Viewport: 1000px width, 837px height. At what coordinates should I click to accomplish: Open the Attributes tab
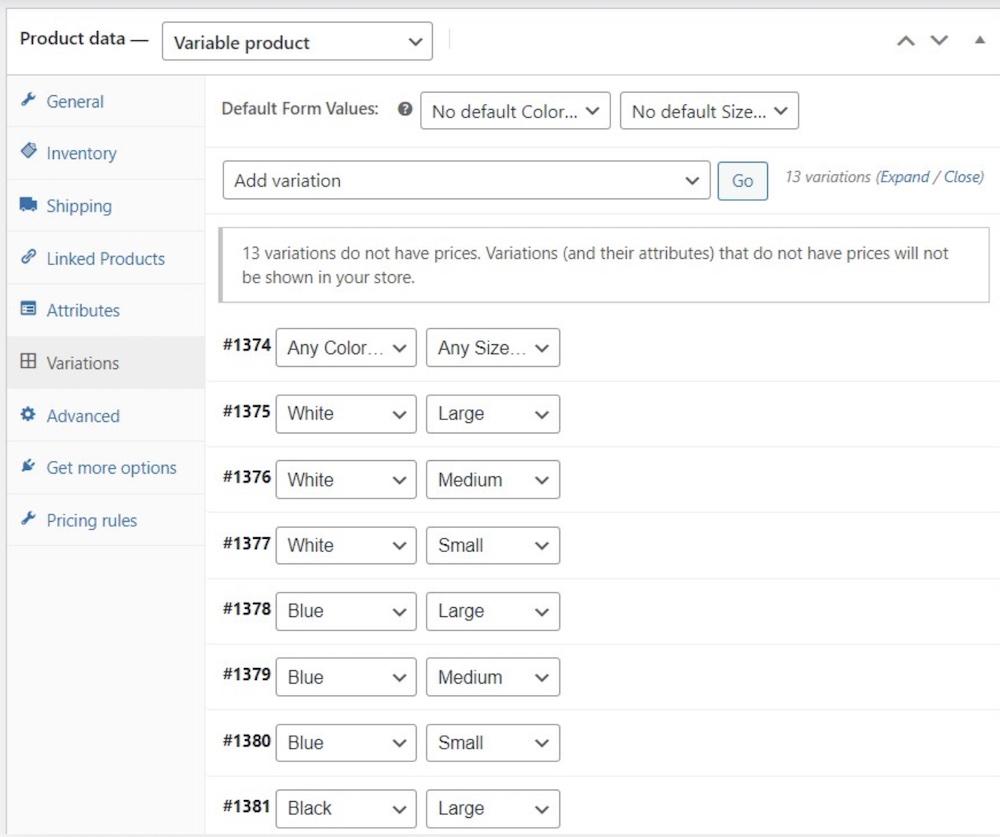click(106, 310)
